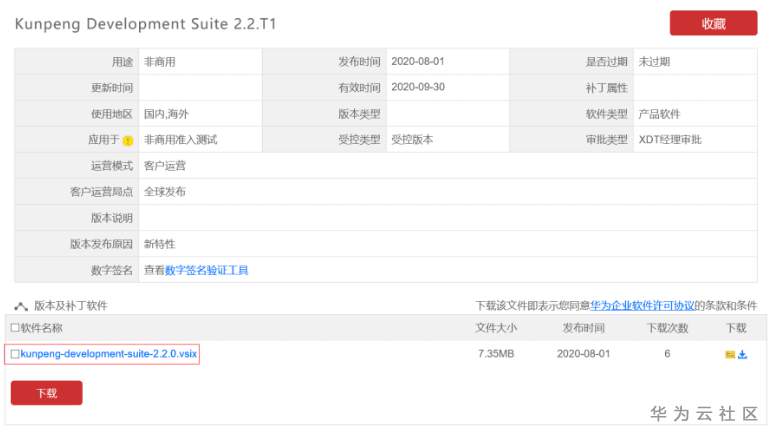The height and width of the screenshot is (439, 771).
Task: Click the blue download arrow icon
Action: click(x=743, y=354)
